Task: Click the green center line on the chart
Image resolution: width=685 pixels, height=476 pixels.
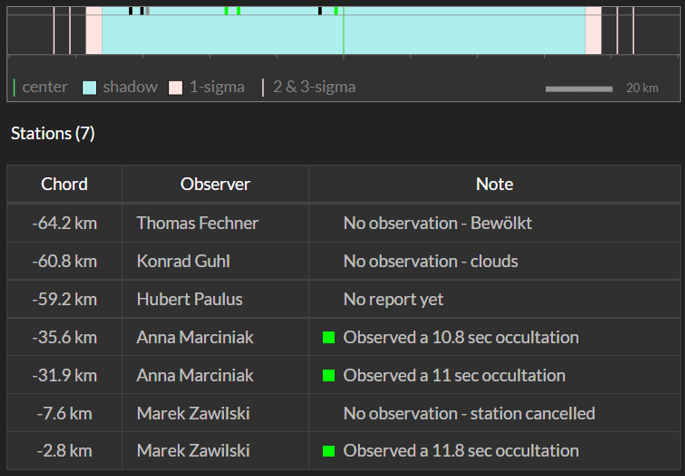Action: click(x=344, y=31)
